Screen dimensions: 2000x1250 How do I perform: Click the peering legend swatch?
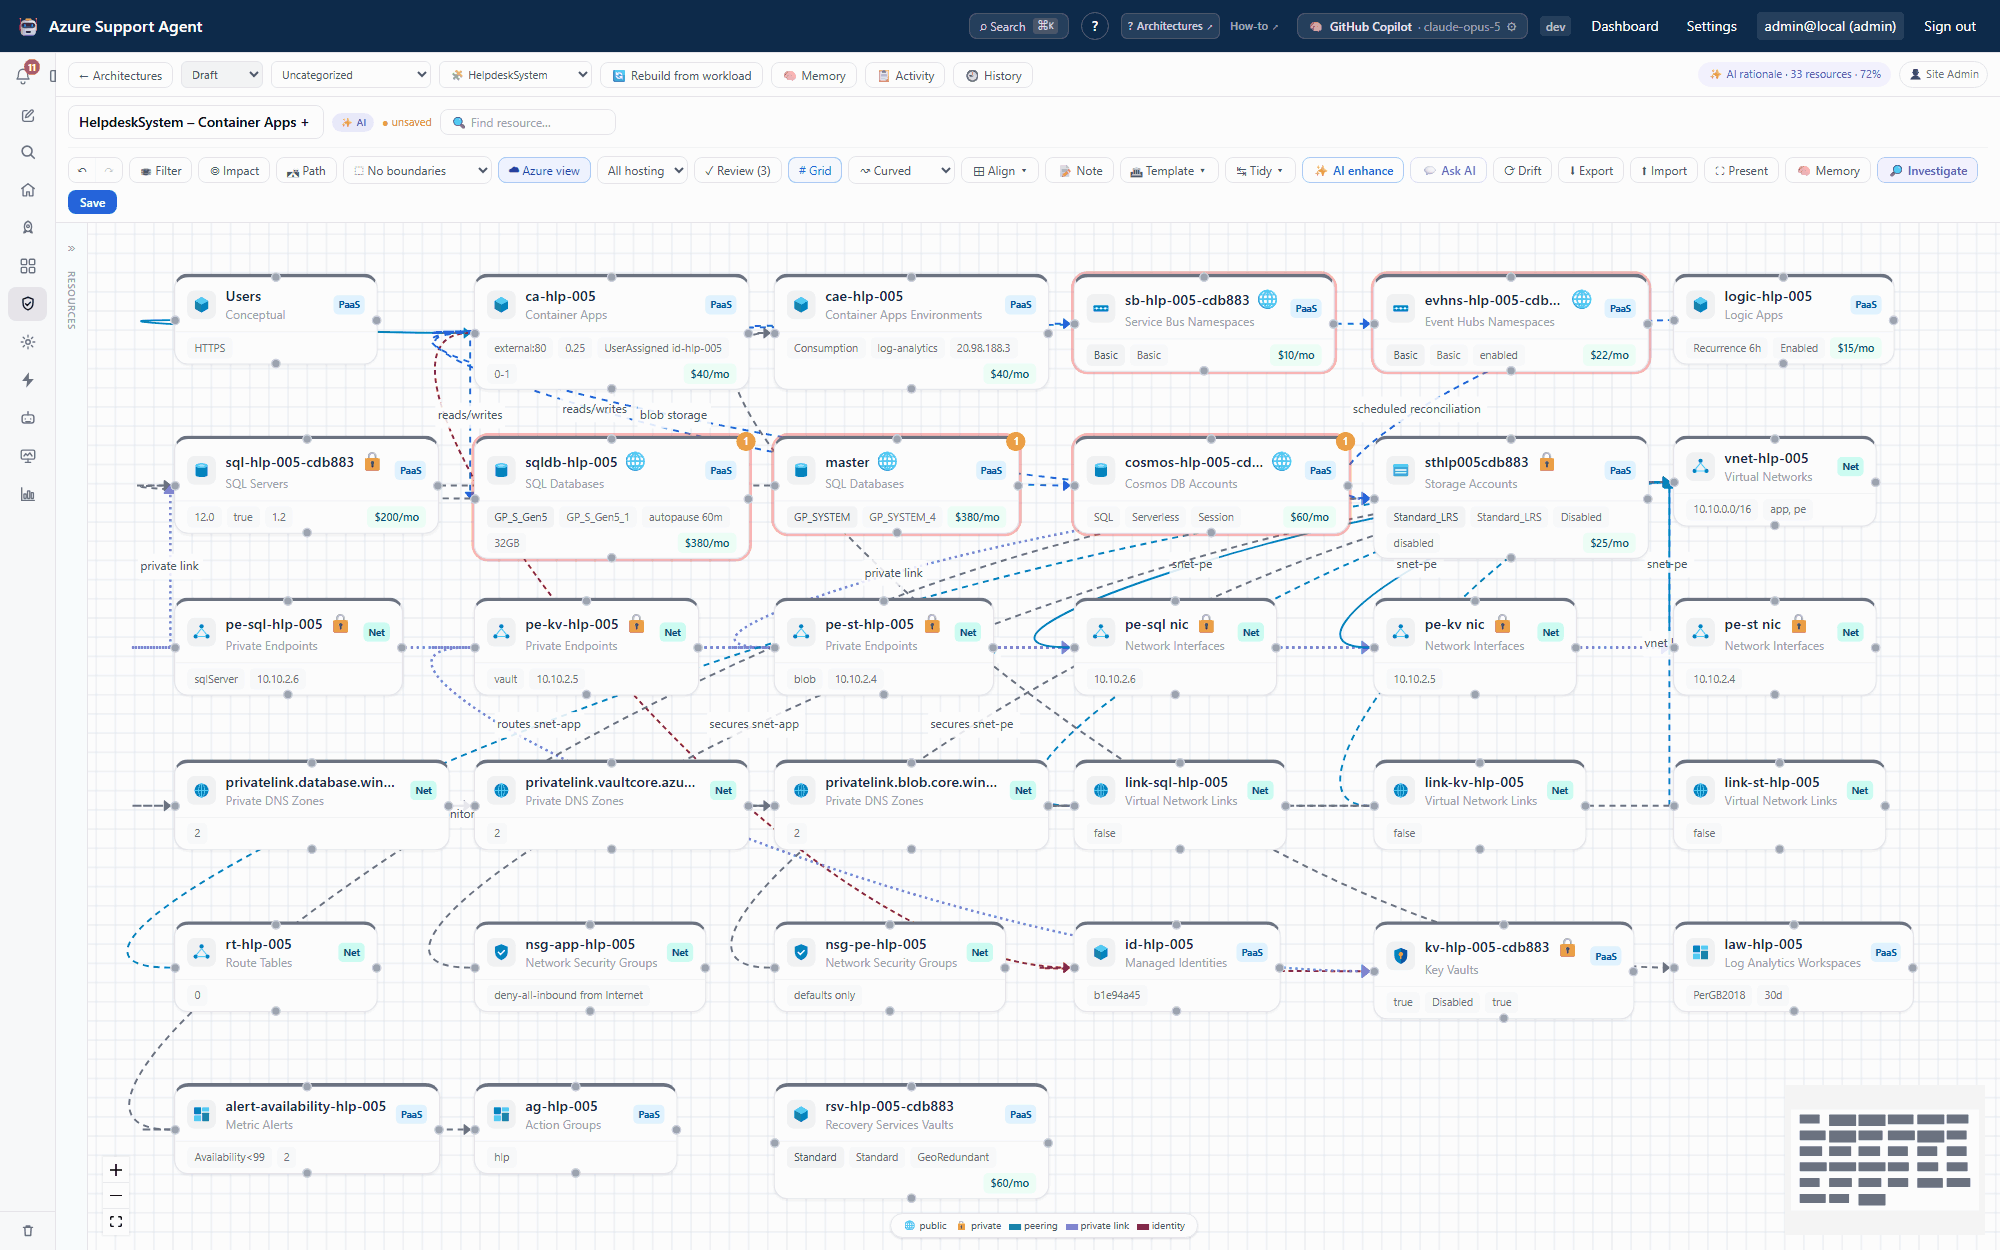1015,1226
